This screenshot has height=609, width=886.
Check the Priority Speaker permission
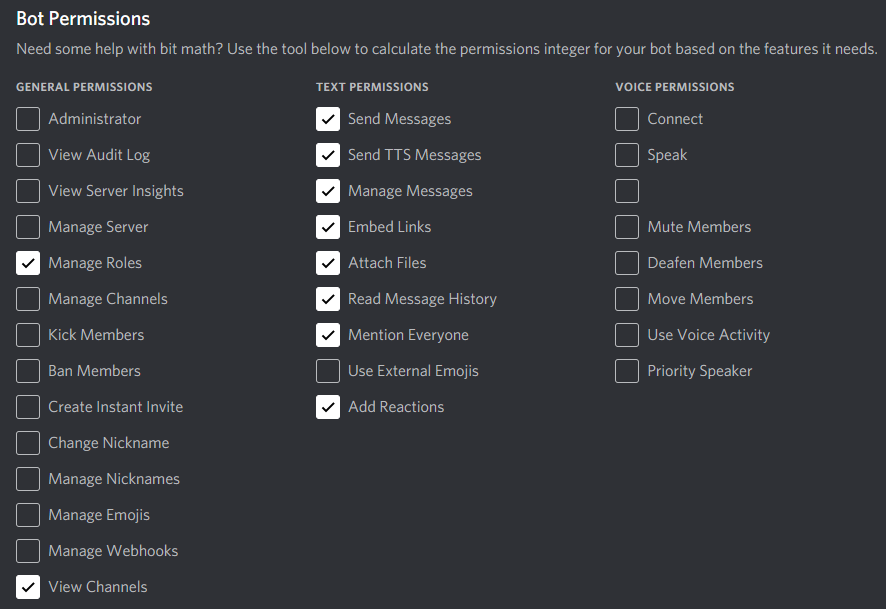pos(626,370)
